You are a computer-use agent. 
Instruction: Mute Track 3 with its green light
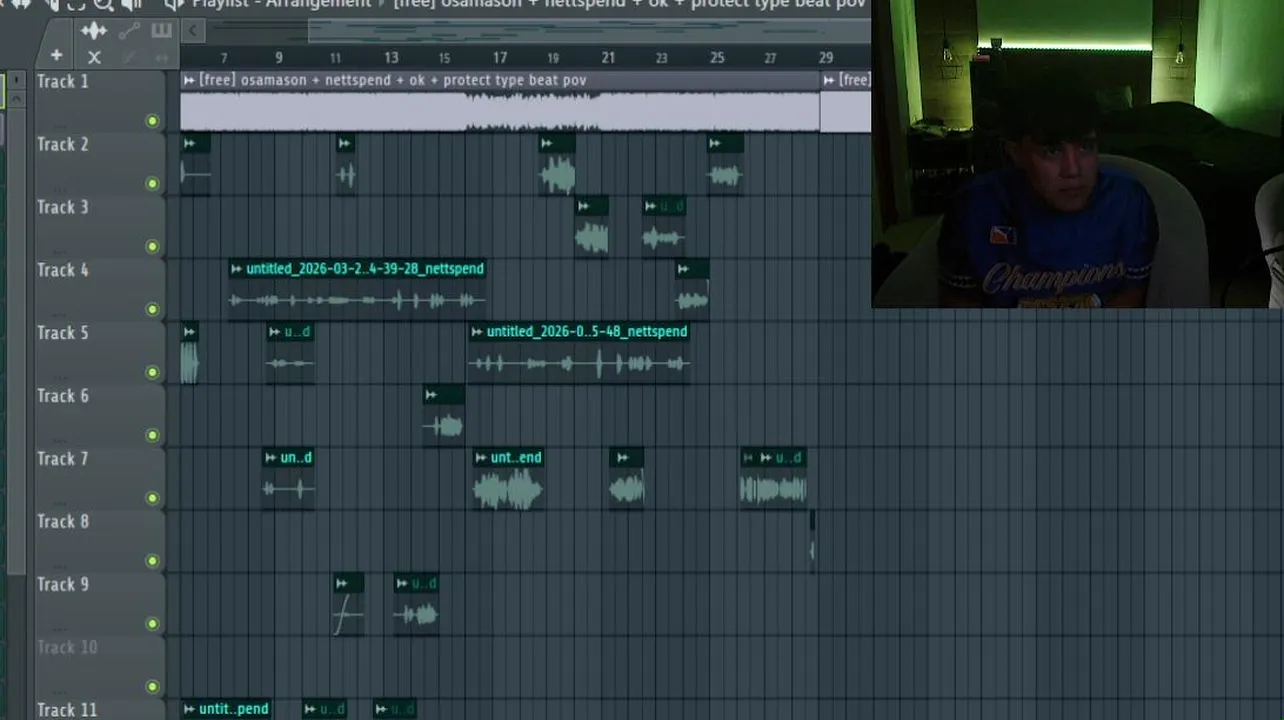pyautogui.click(x=152, y=246)
